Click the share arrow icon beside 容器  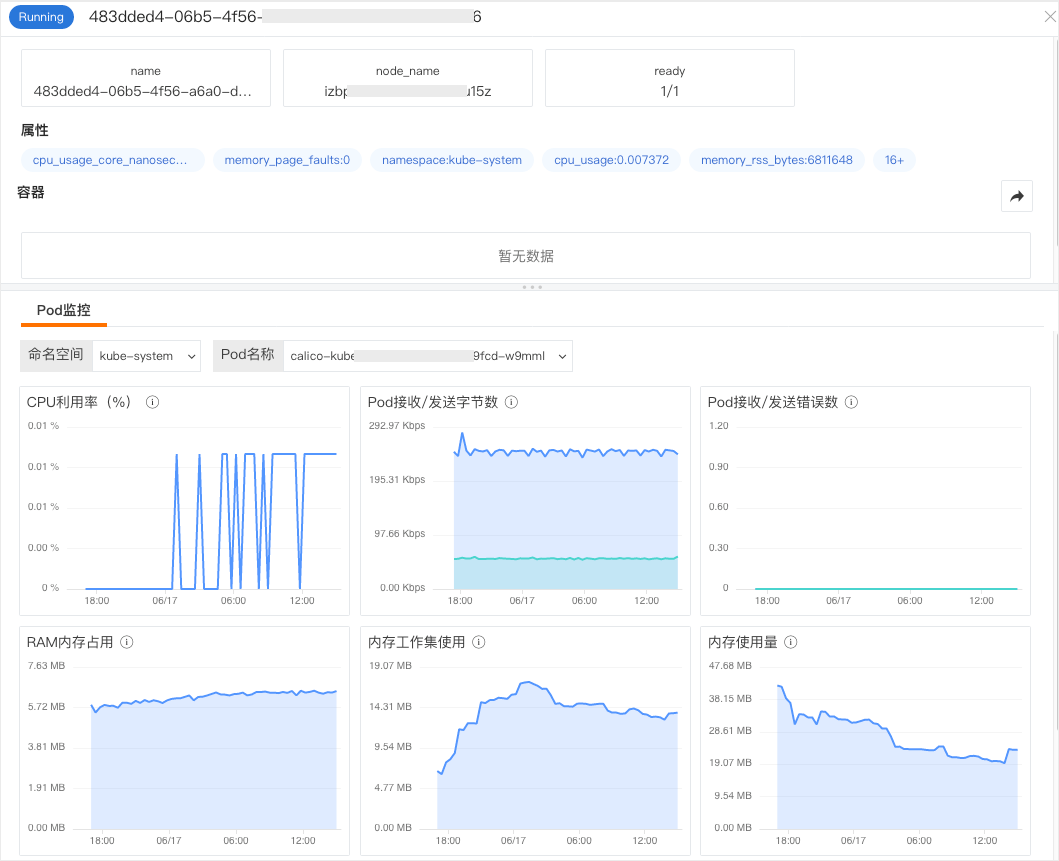pos(1016,197)
